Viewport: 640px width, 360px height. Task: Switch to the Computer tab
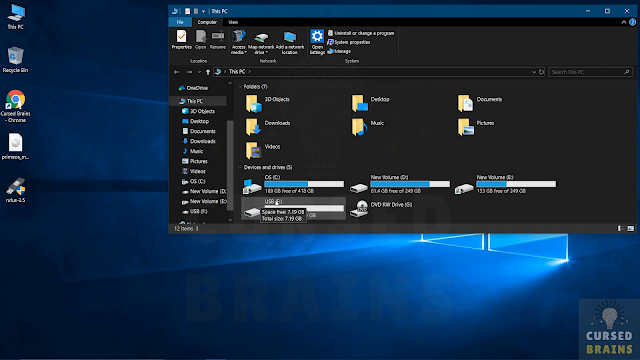tap(207, 22)
